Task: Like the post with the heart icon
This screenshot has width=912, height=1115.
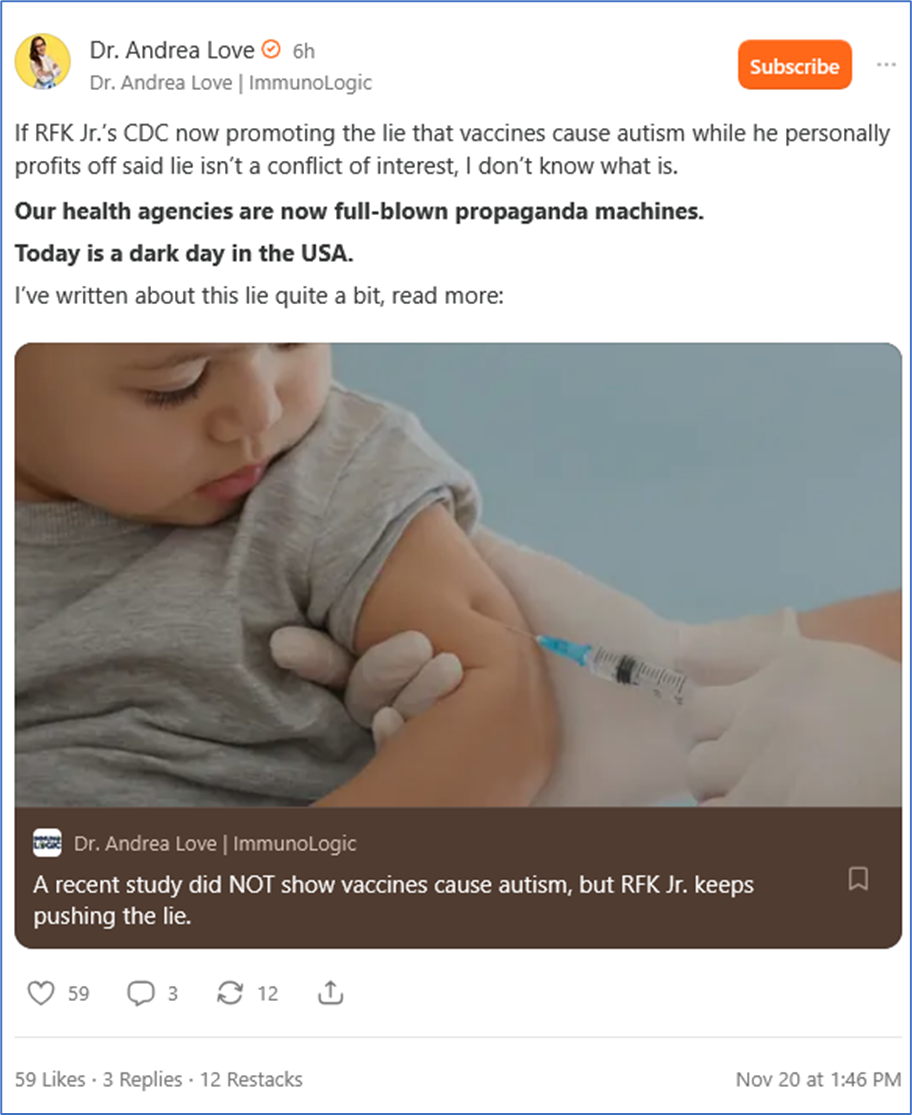Action: pyautogui.click(x=41, y=993)
